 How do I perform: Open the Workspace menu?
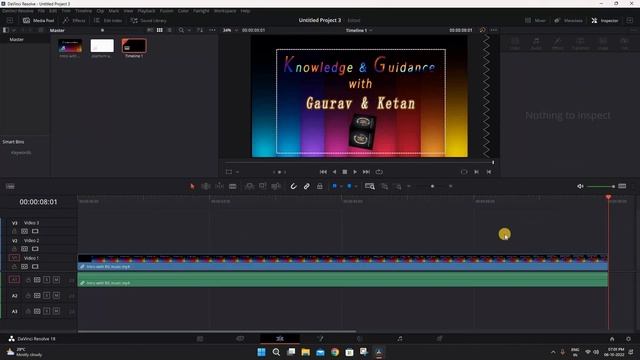point(225,11)
